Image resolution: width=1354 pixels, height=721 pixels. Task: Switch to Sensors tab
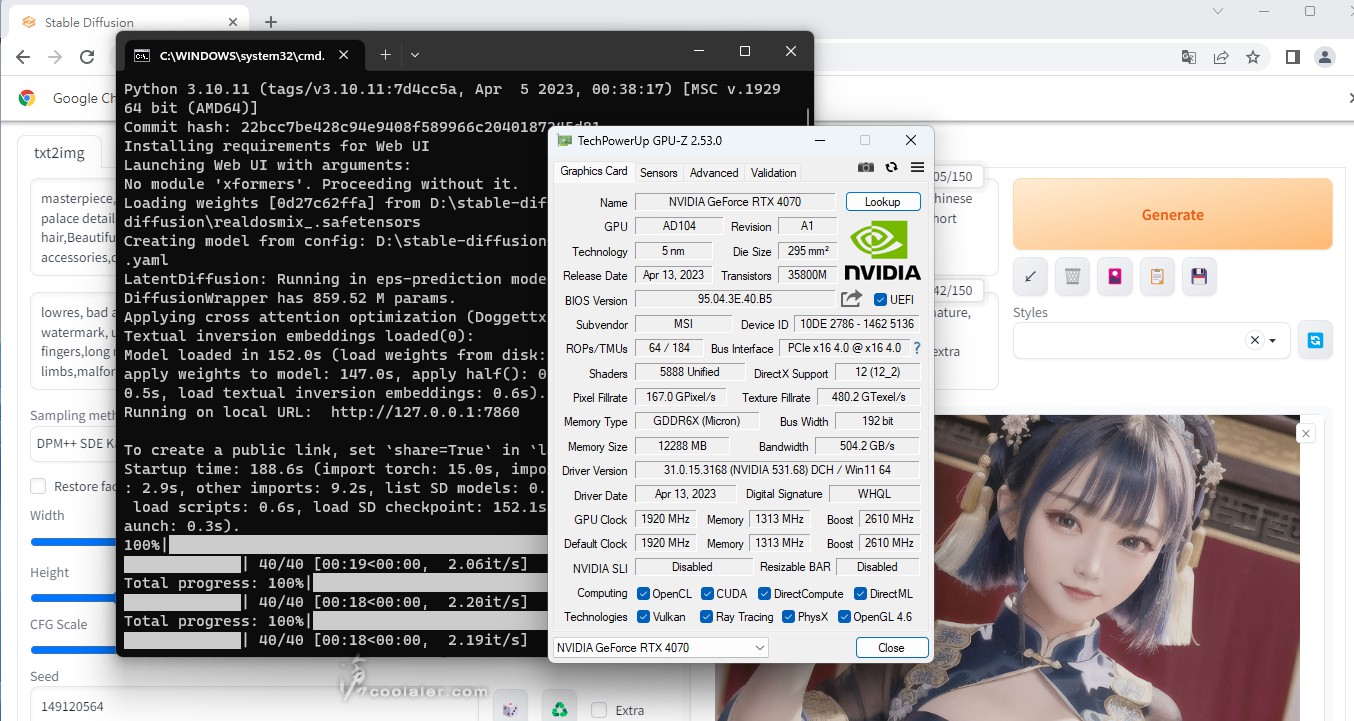point(659,172)
